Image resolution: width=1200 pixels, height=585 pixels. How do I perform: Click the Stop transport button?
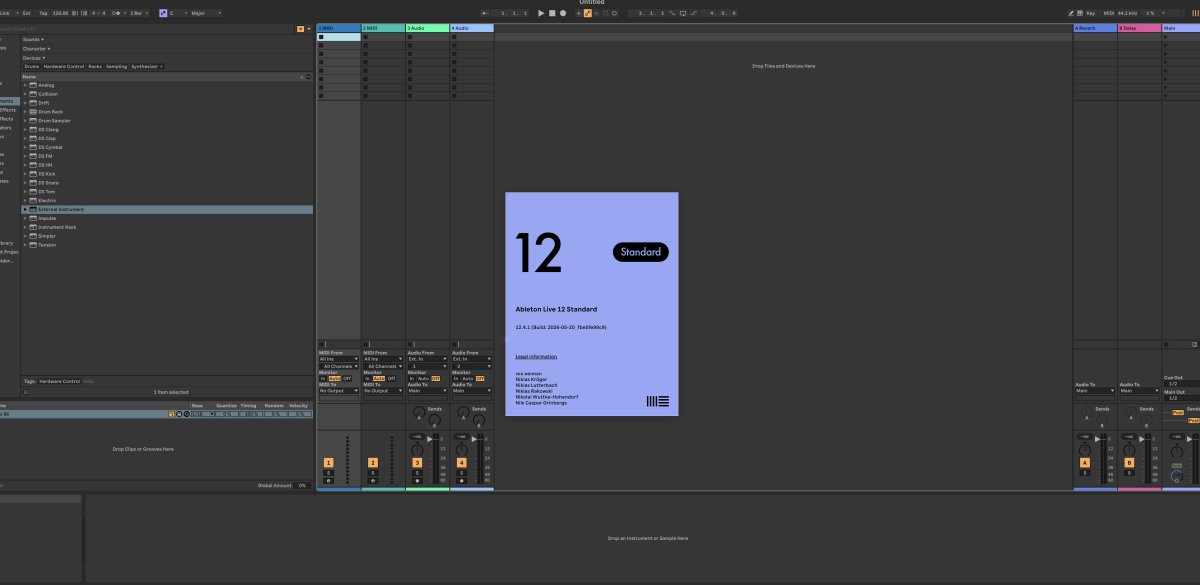click(552, 13)
